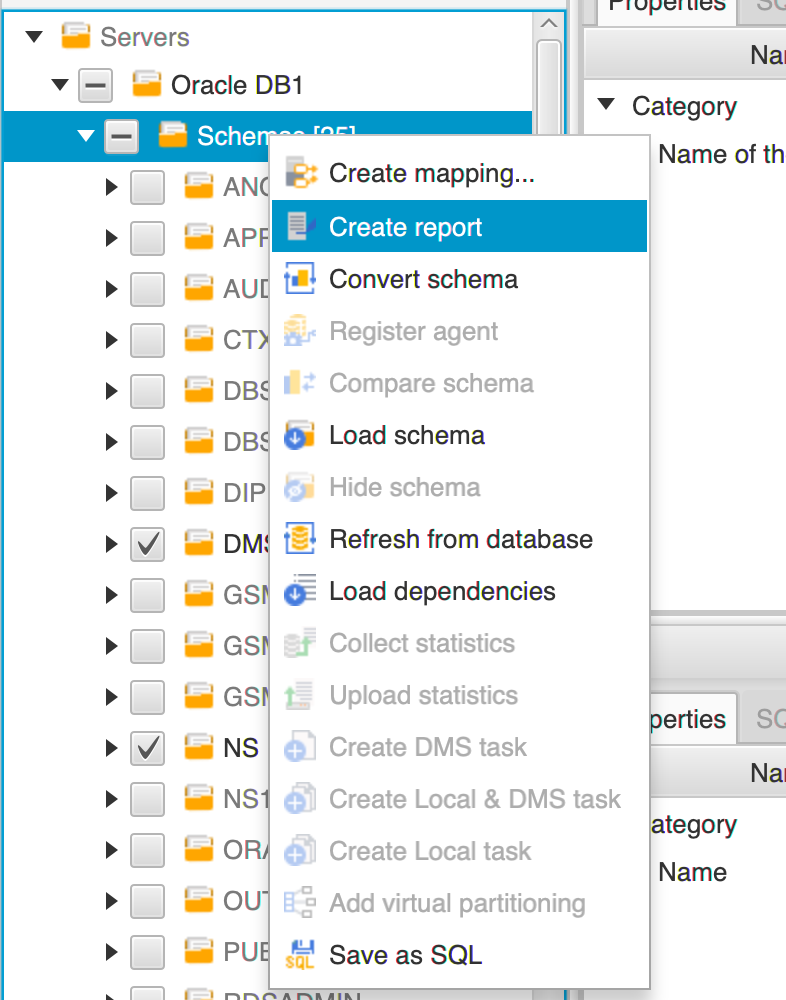This screenshot has width=786, height=1000.
Task: Choose Create mapping from context menu
Action: [459, 173]
